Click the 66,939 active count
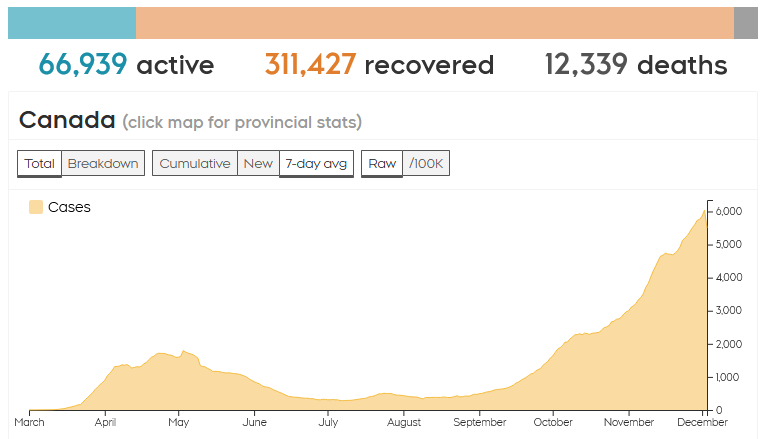Image resolution: width=768 pixels, height=439 pixels. coord(83,65)
